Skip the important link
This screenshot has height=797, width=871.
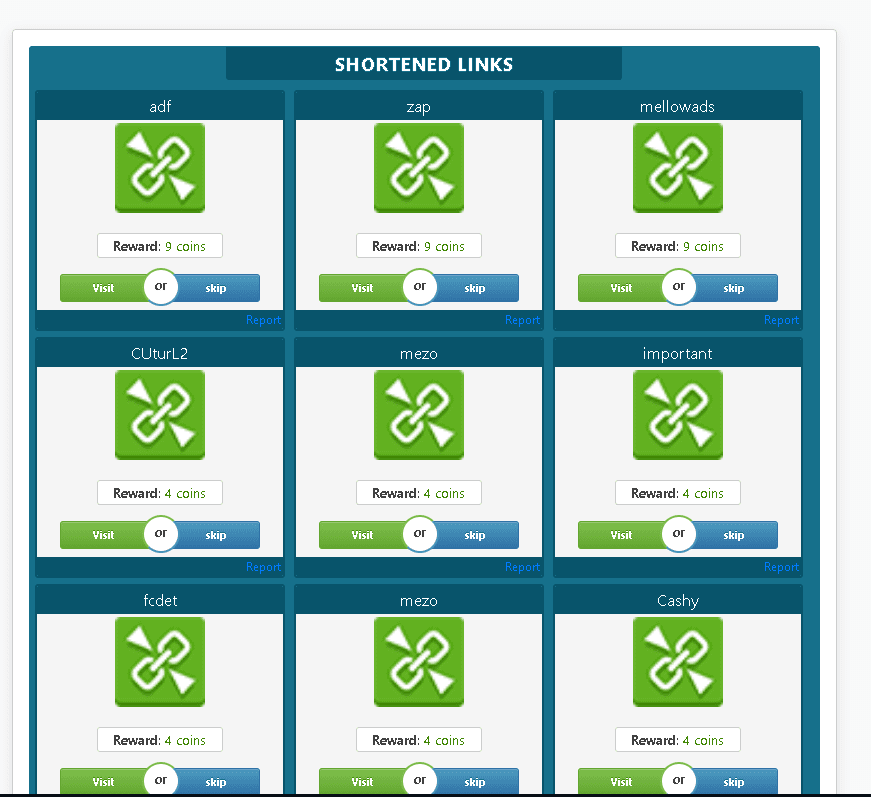point(734,535)
